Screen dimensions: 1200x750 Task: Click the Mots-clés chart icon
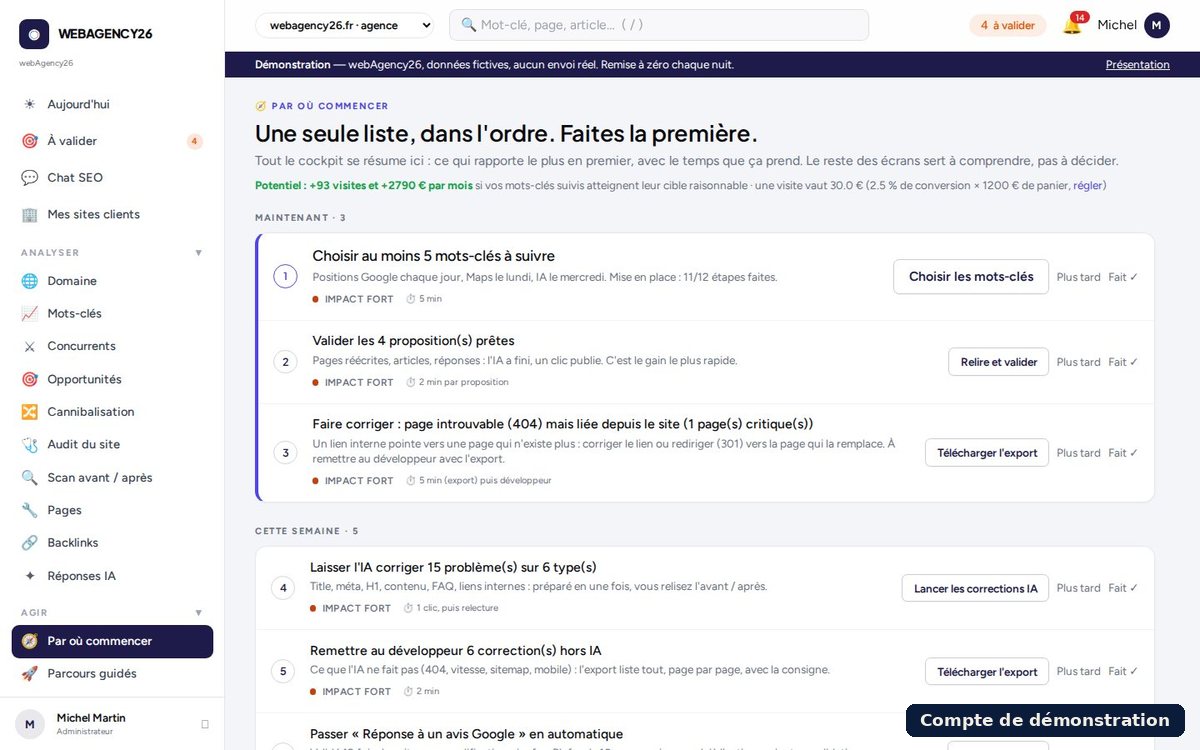pyautogui.click(x=29, y=313)
